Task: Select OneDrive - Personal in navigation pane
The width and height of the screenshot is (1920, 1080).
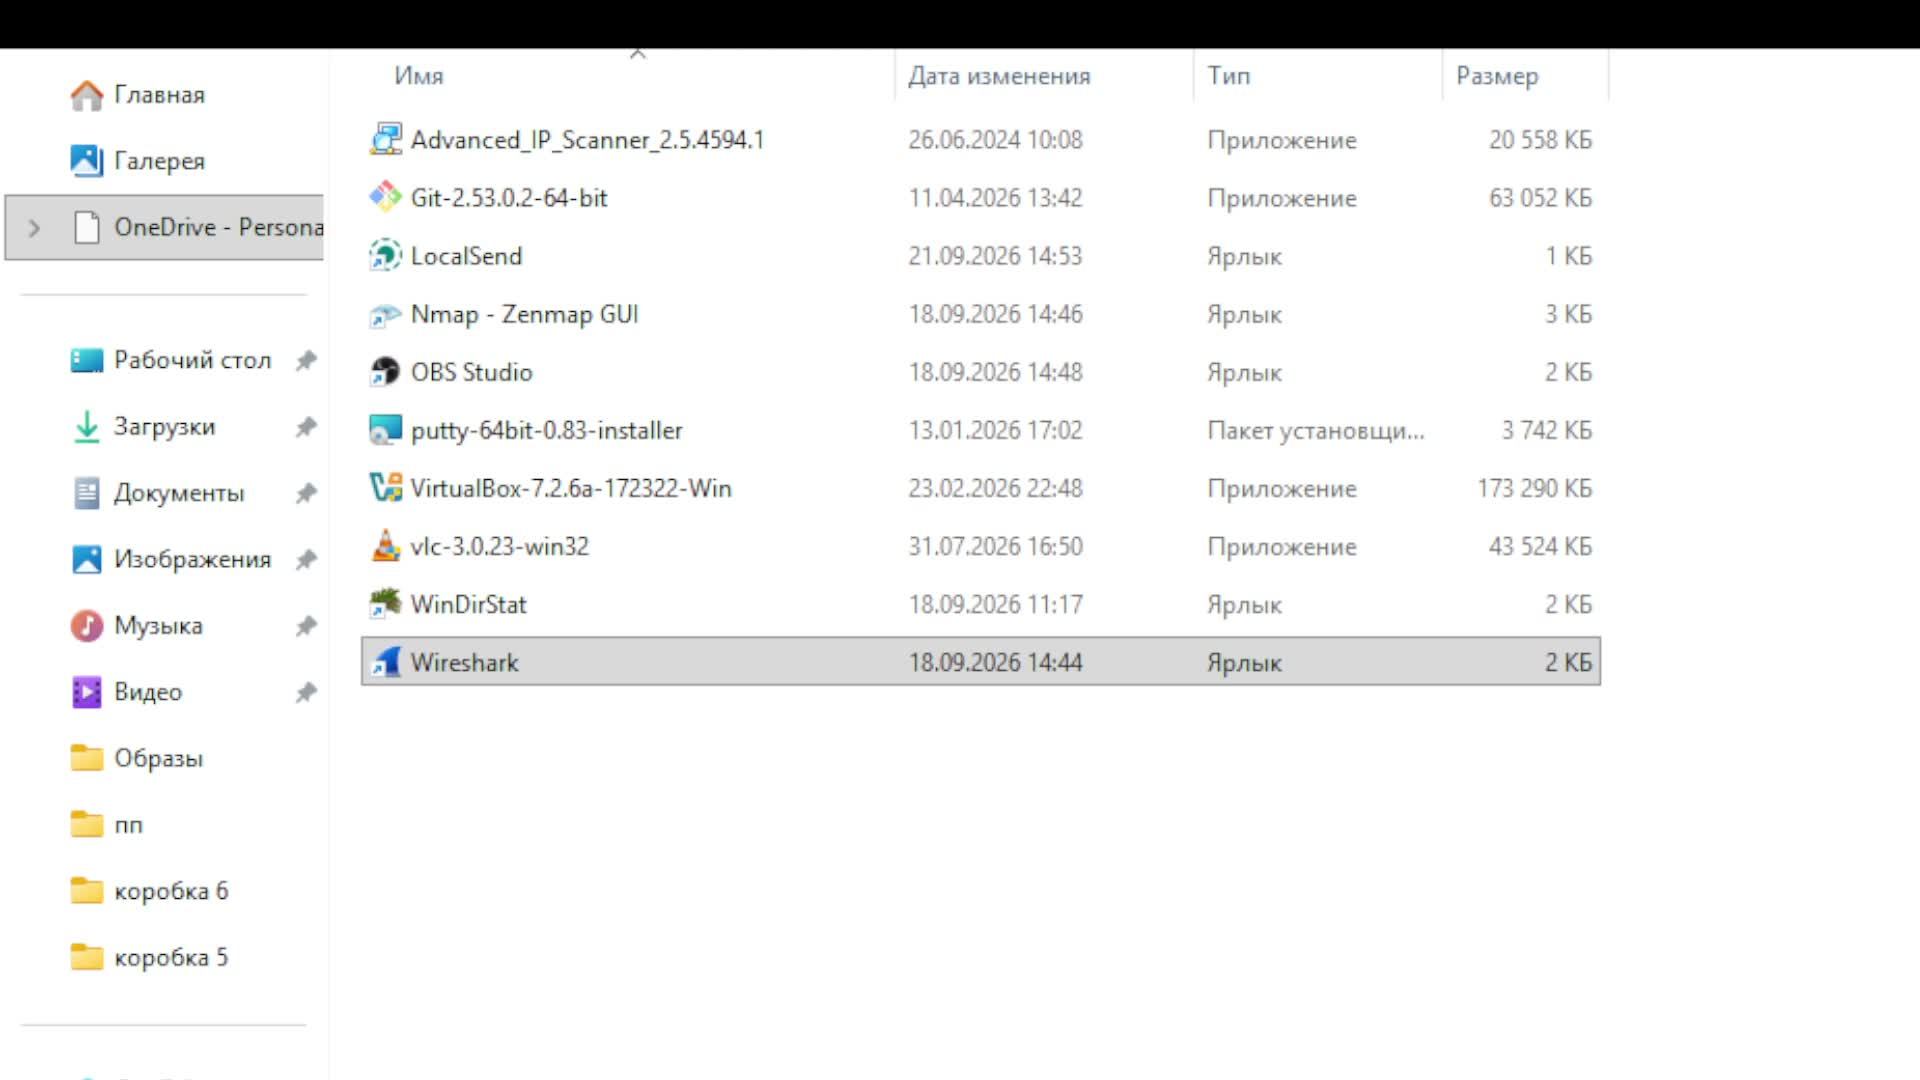Action: 164,227
